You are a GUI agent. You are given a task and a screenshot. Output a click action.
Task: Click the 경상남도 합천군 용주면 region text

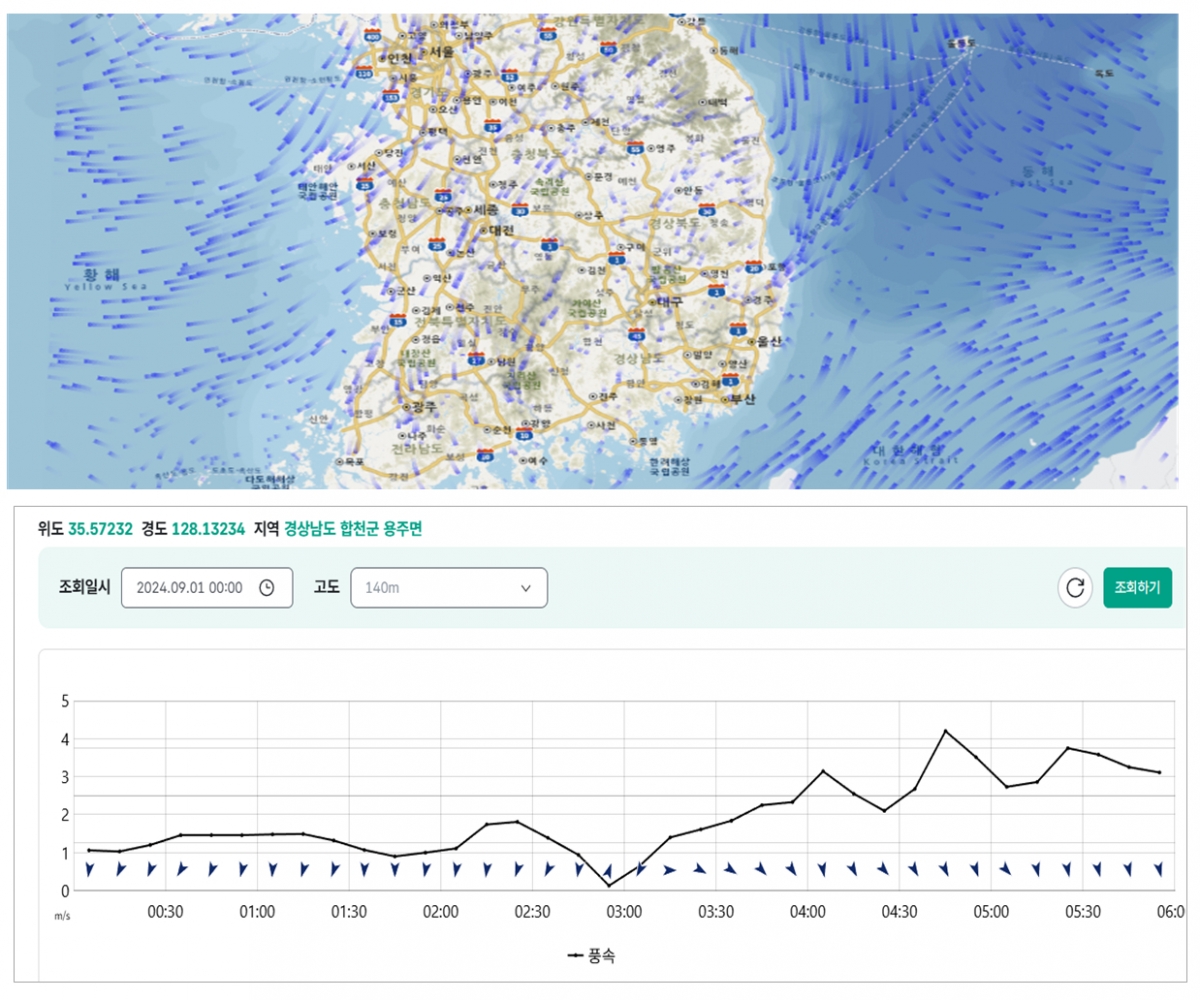point(353,529)
